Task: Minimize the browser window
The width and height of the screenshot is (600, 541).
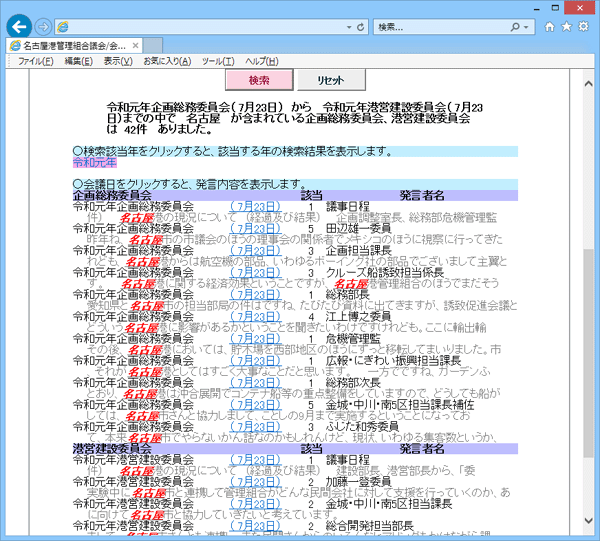Action: pyautogui.click(x=537, y=8)
